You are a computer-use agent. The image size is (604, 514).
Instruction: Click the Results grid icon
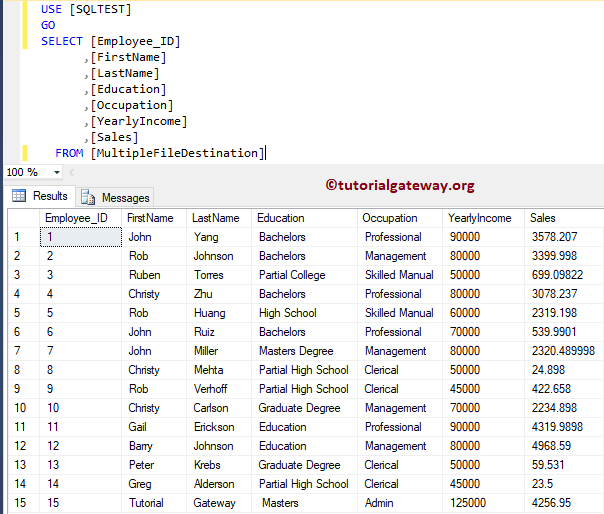coord(19,196)
